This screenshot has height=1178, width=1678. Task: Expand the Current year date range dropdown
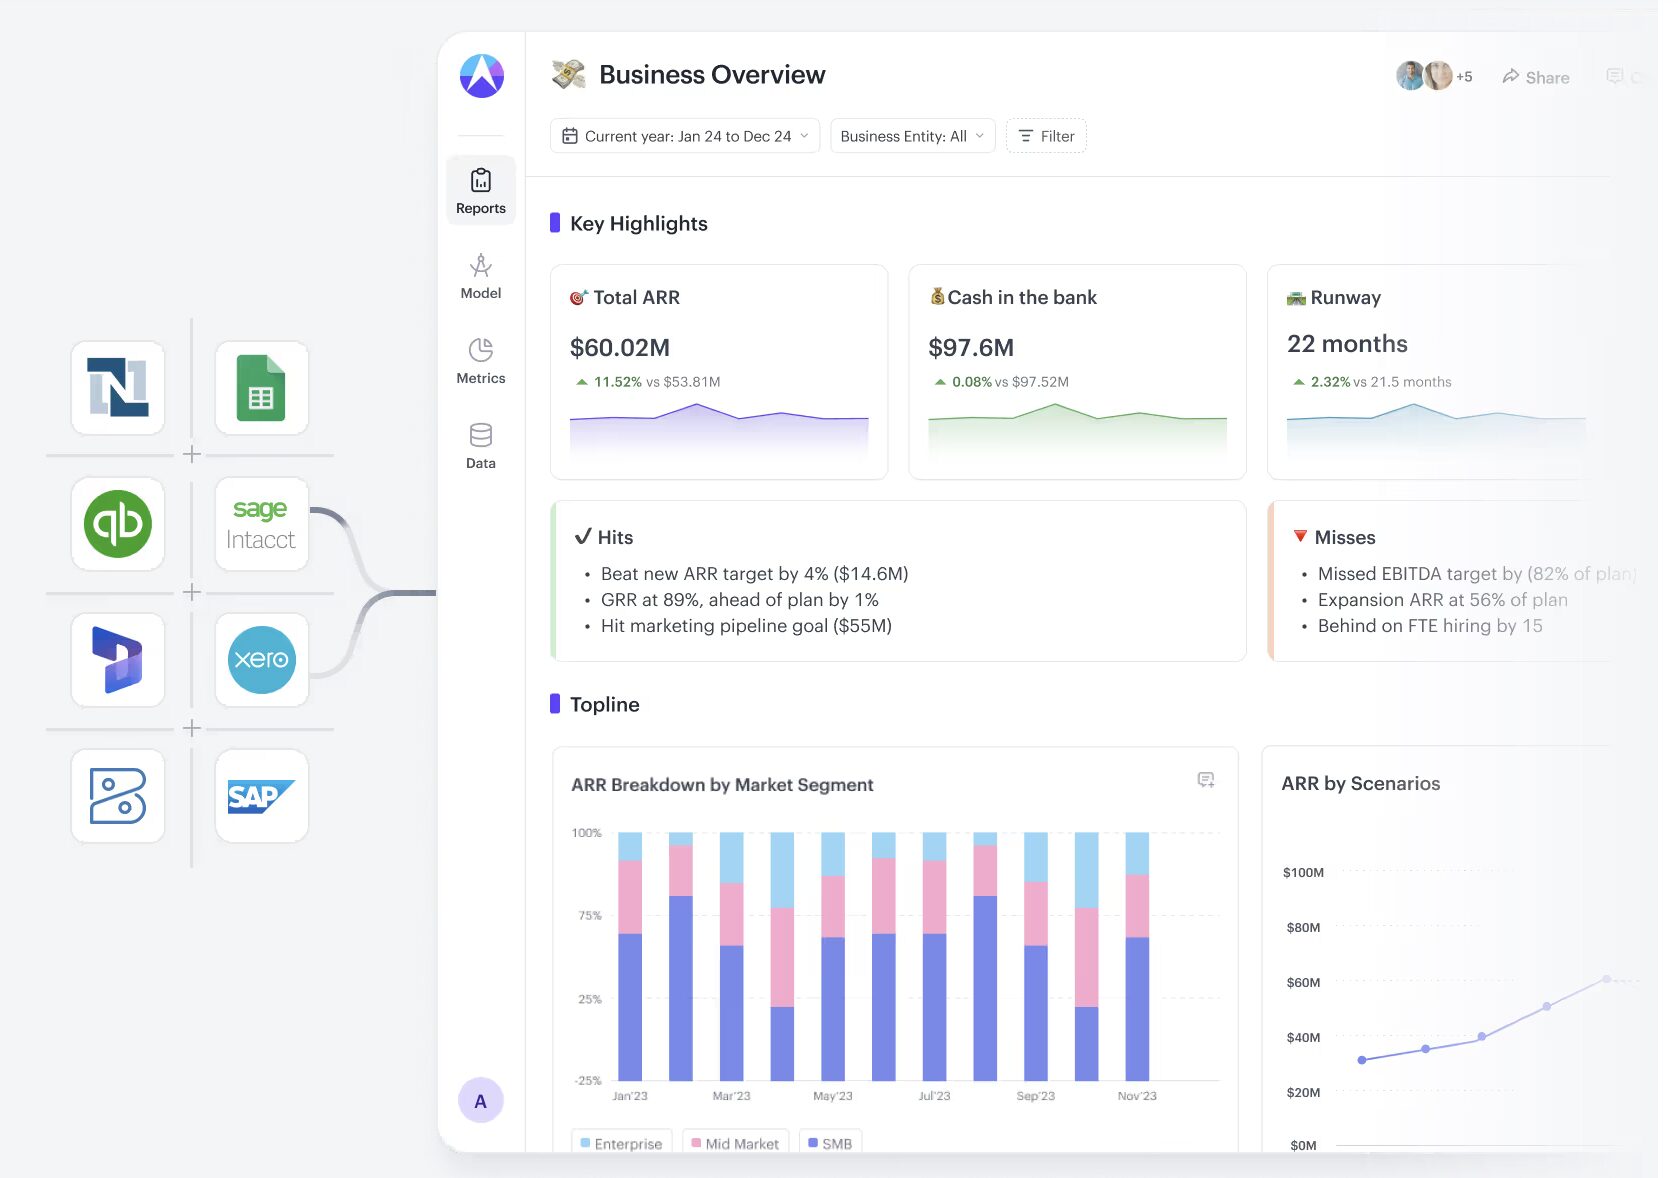685,136
